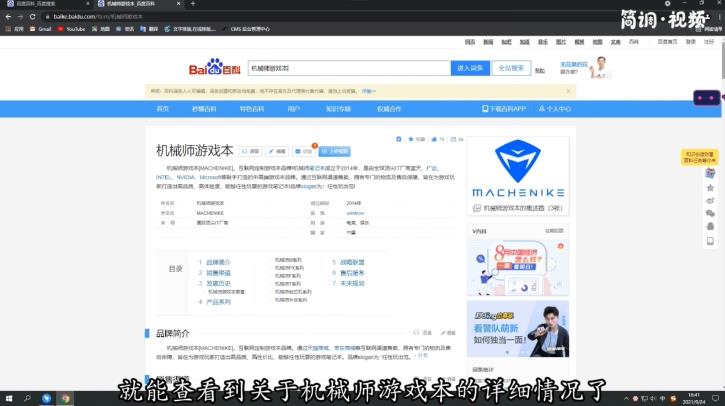The image size is (725, 406).
Task: Click the Windows Start button
Action: point(7,398)
